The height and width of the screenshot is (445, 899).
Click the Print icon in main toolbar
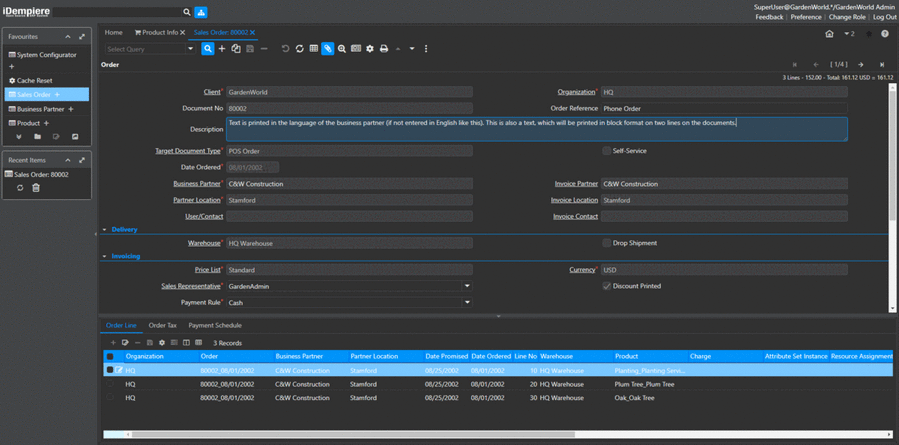384,49
